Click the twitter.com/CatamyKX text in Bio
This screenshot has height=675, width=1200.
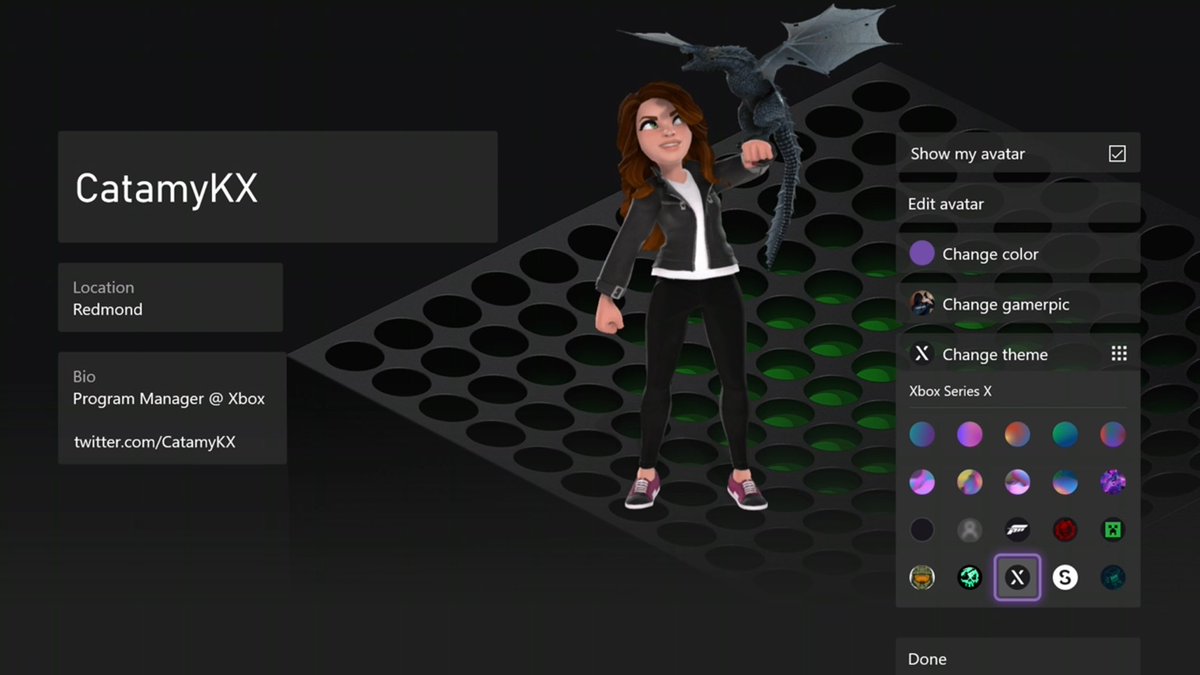[155, 441]
